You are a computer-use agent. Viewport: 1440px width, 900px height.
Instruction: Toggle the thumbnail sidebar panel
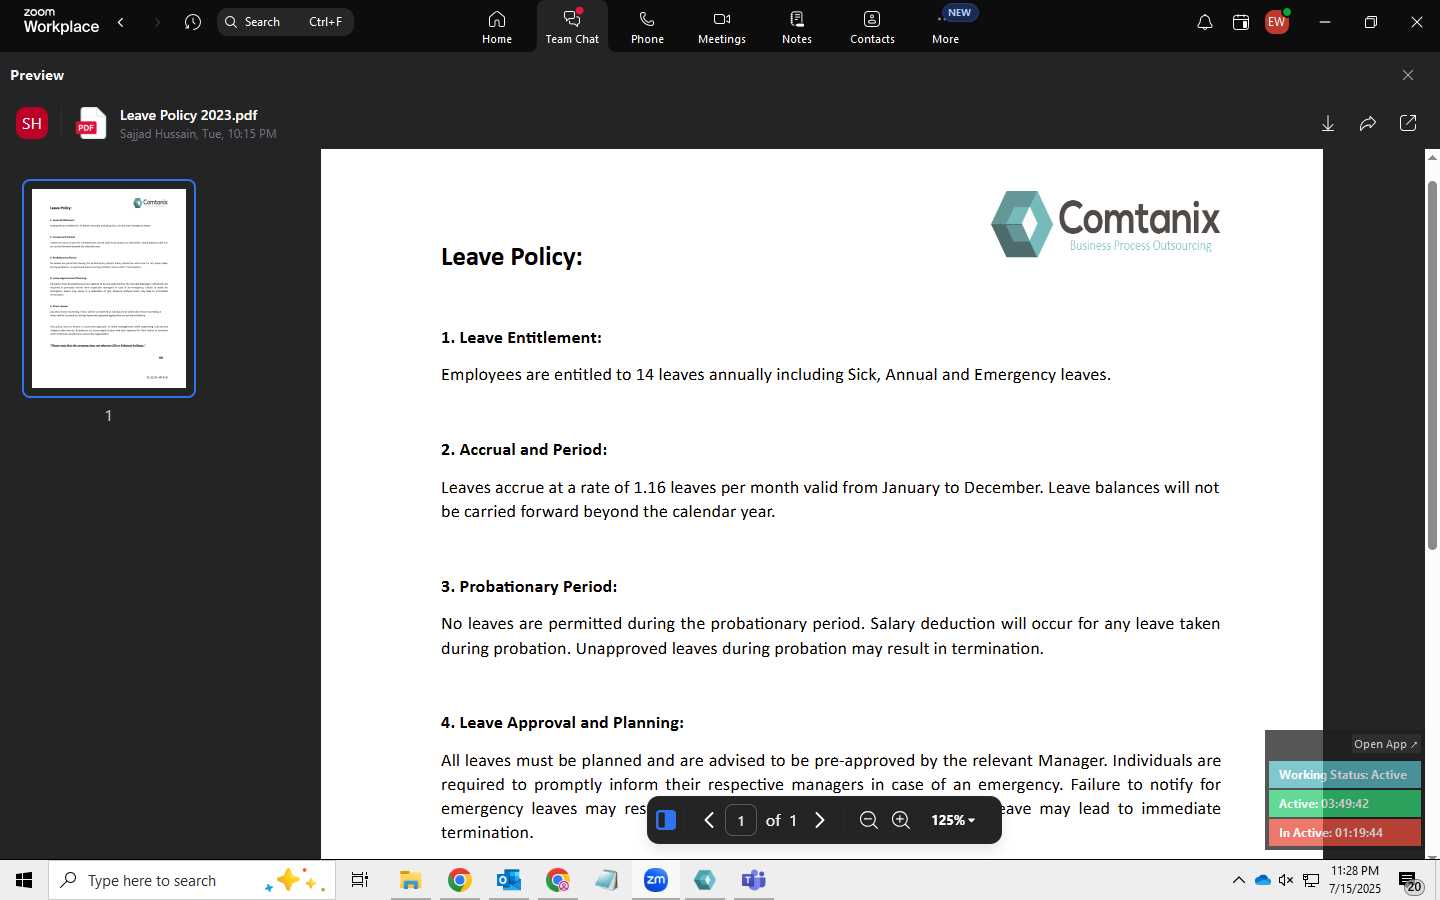[666, 820]
